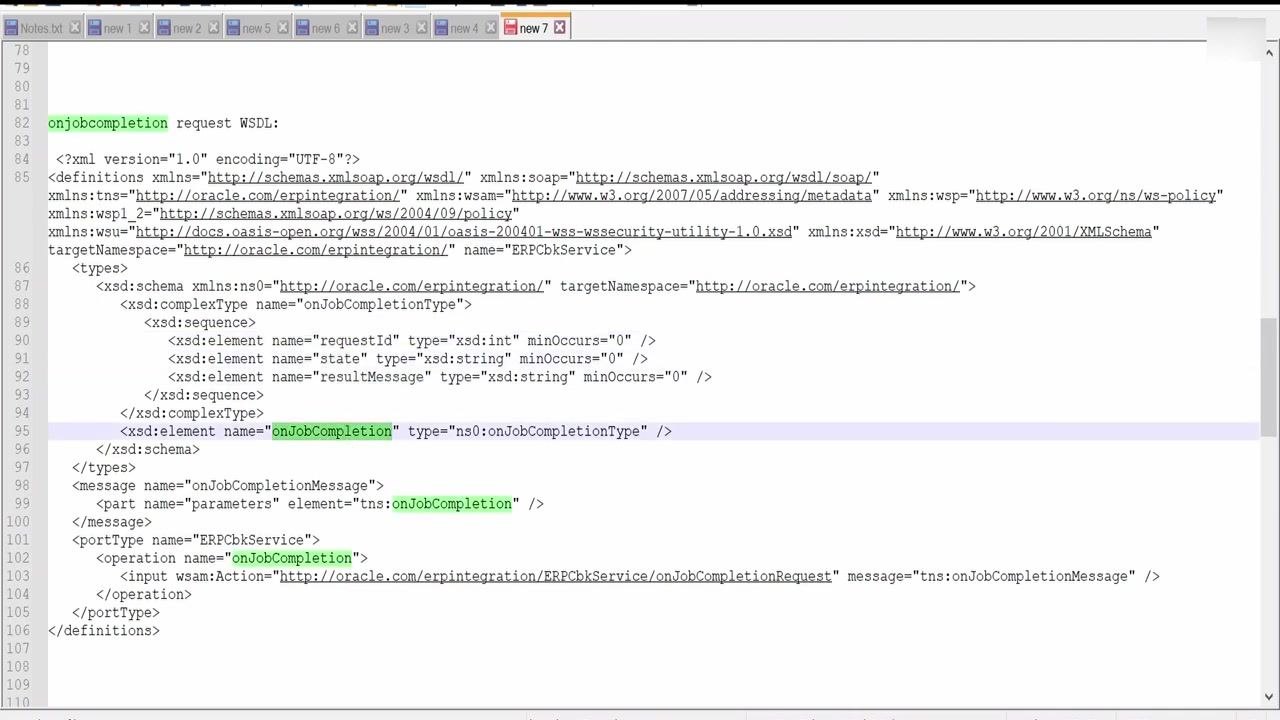The image size is (1280, 720).
Task: Click the 'requestId' element name
Action: 356,341
